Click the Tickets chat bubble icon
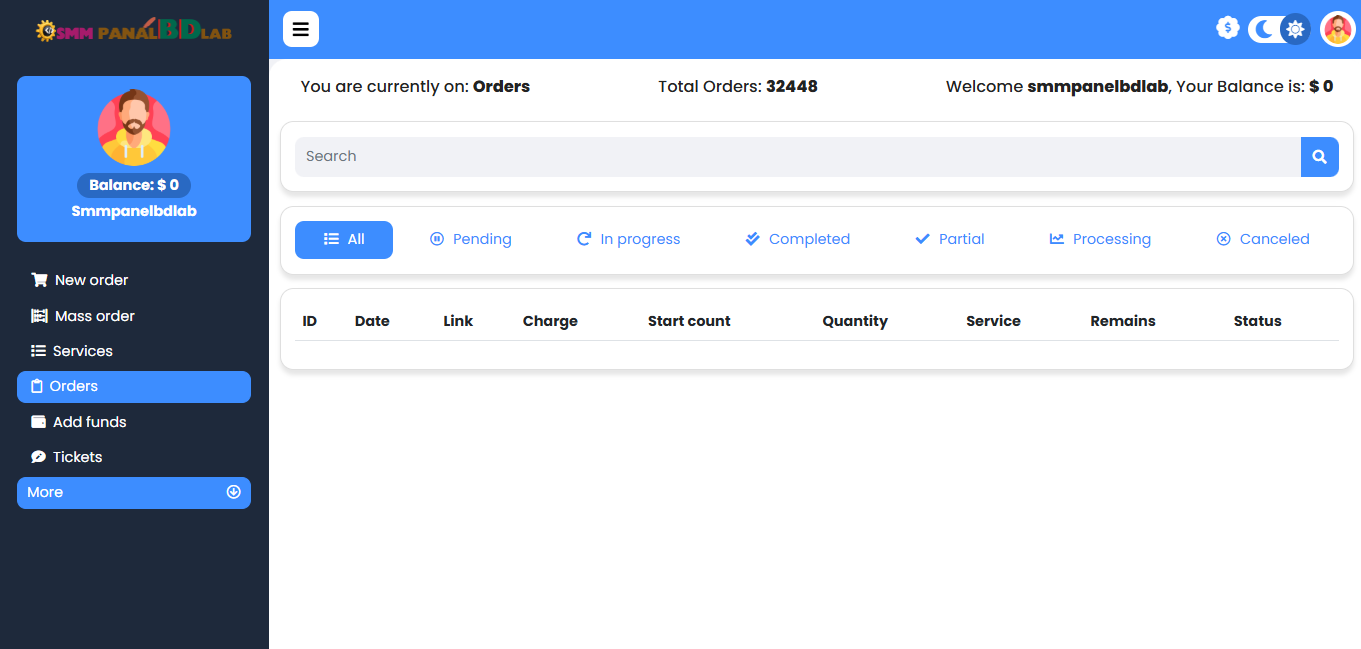The image size is (1361, 649). [39, 457]
